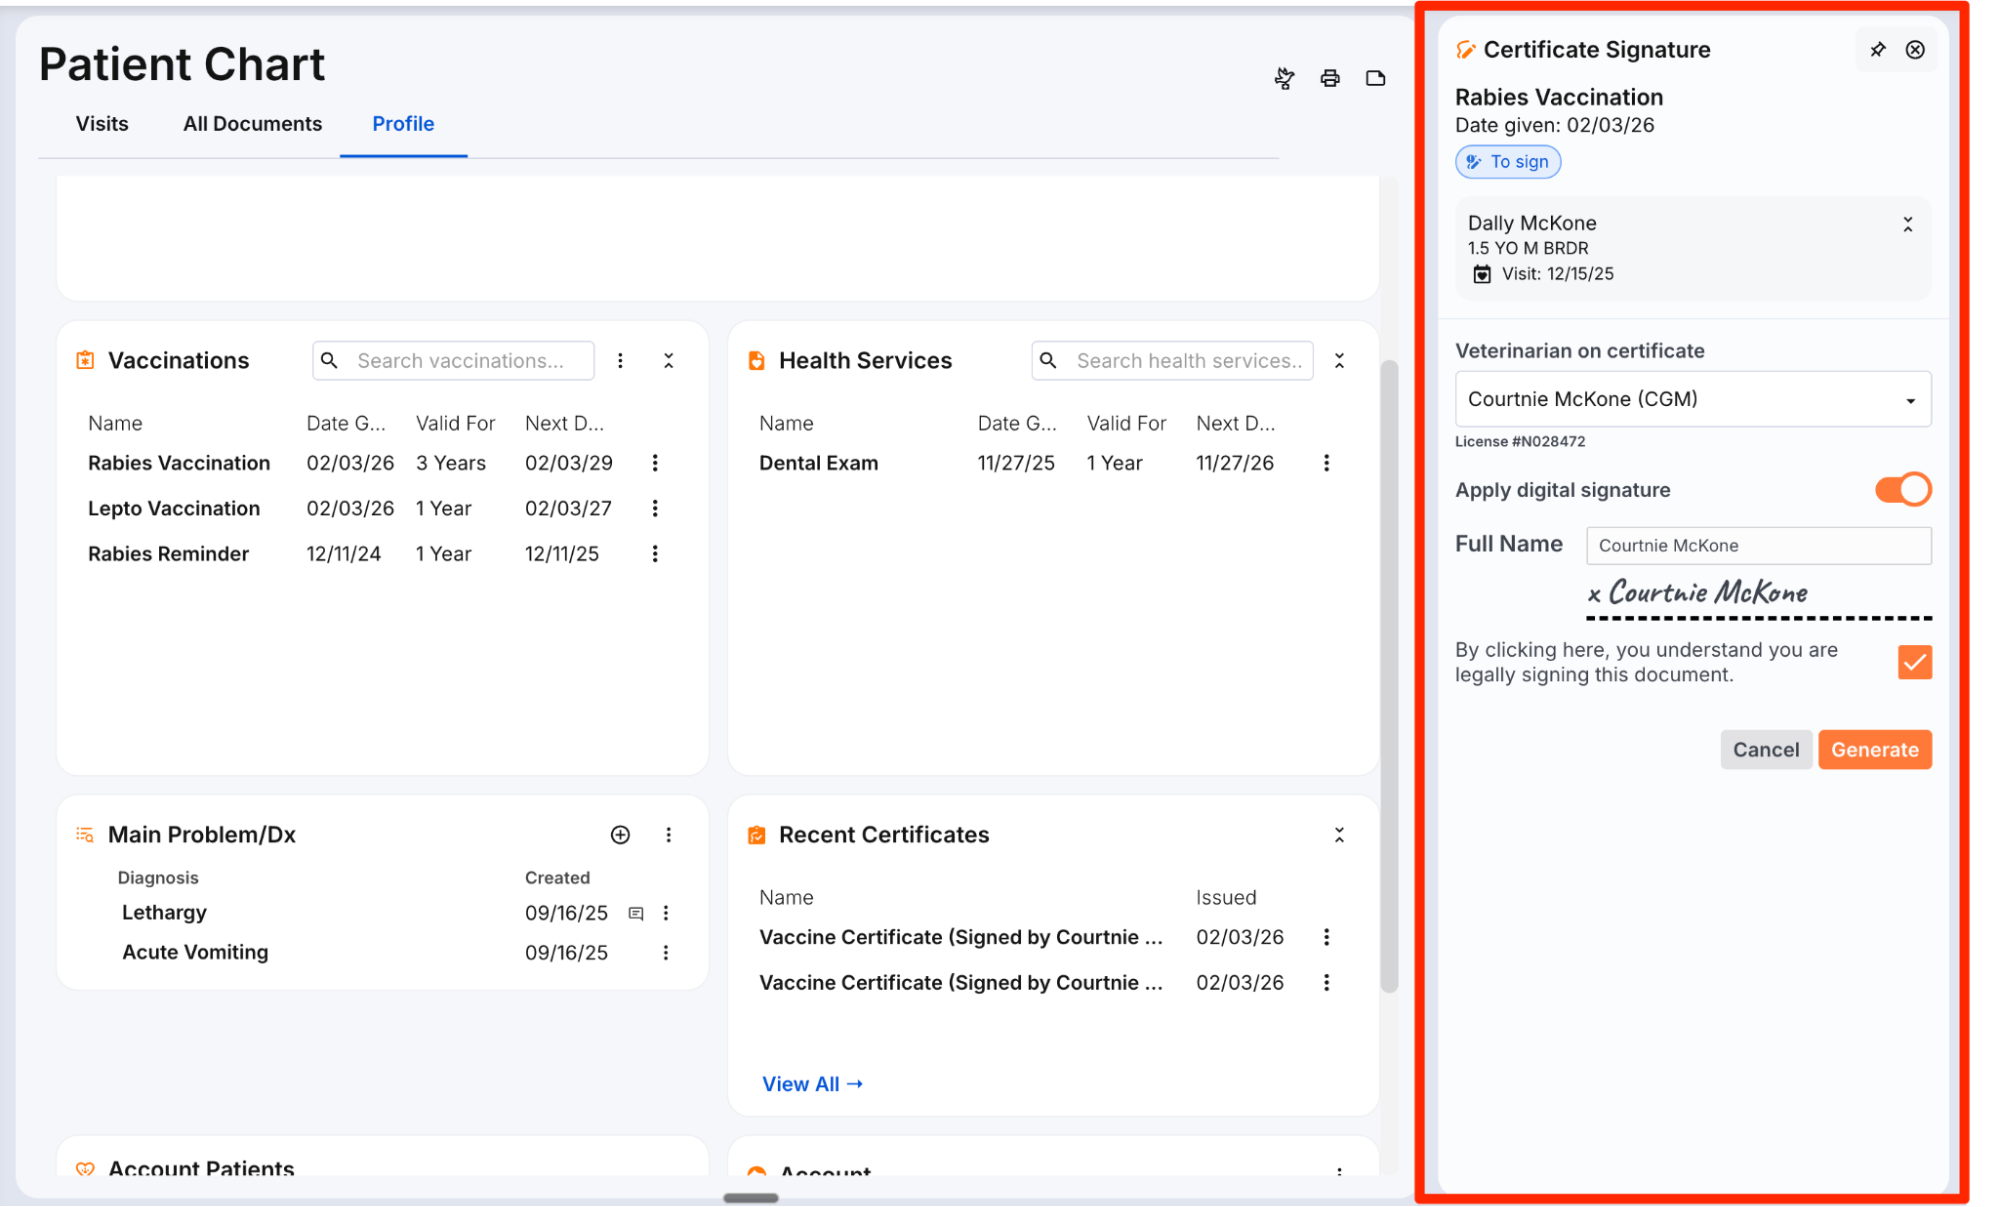Add new Main Problem/Dx with plus icon
This screenshot has height=1207, width=1999.
pos(620,835)
